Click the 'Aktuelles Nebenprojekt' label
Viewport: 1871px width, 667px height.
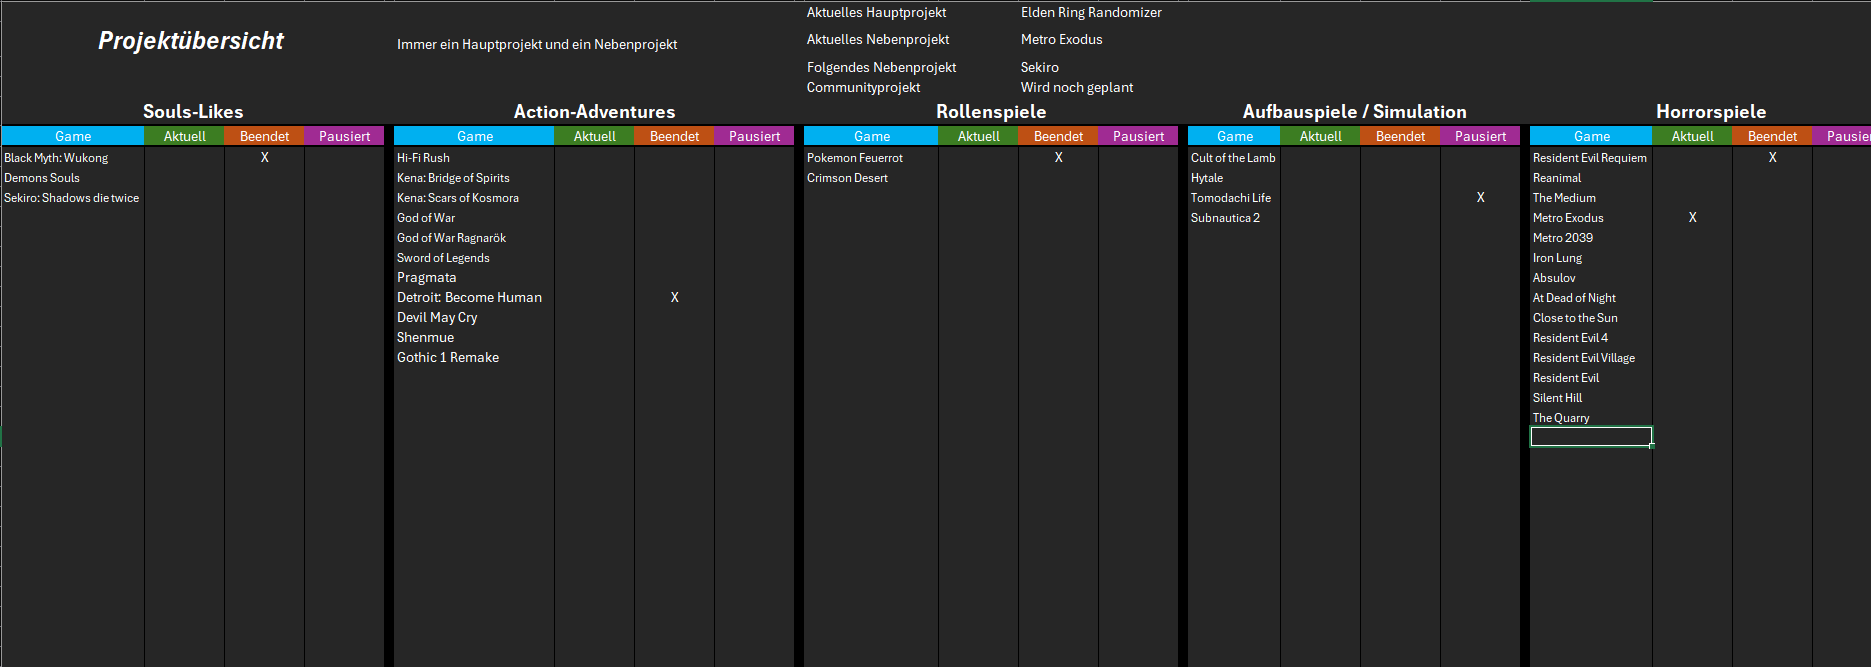coord(878,39)
